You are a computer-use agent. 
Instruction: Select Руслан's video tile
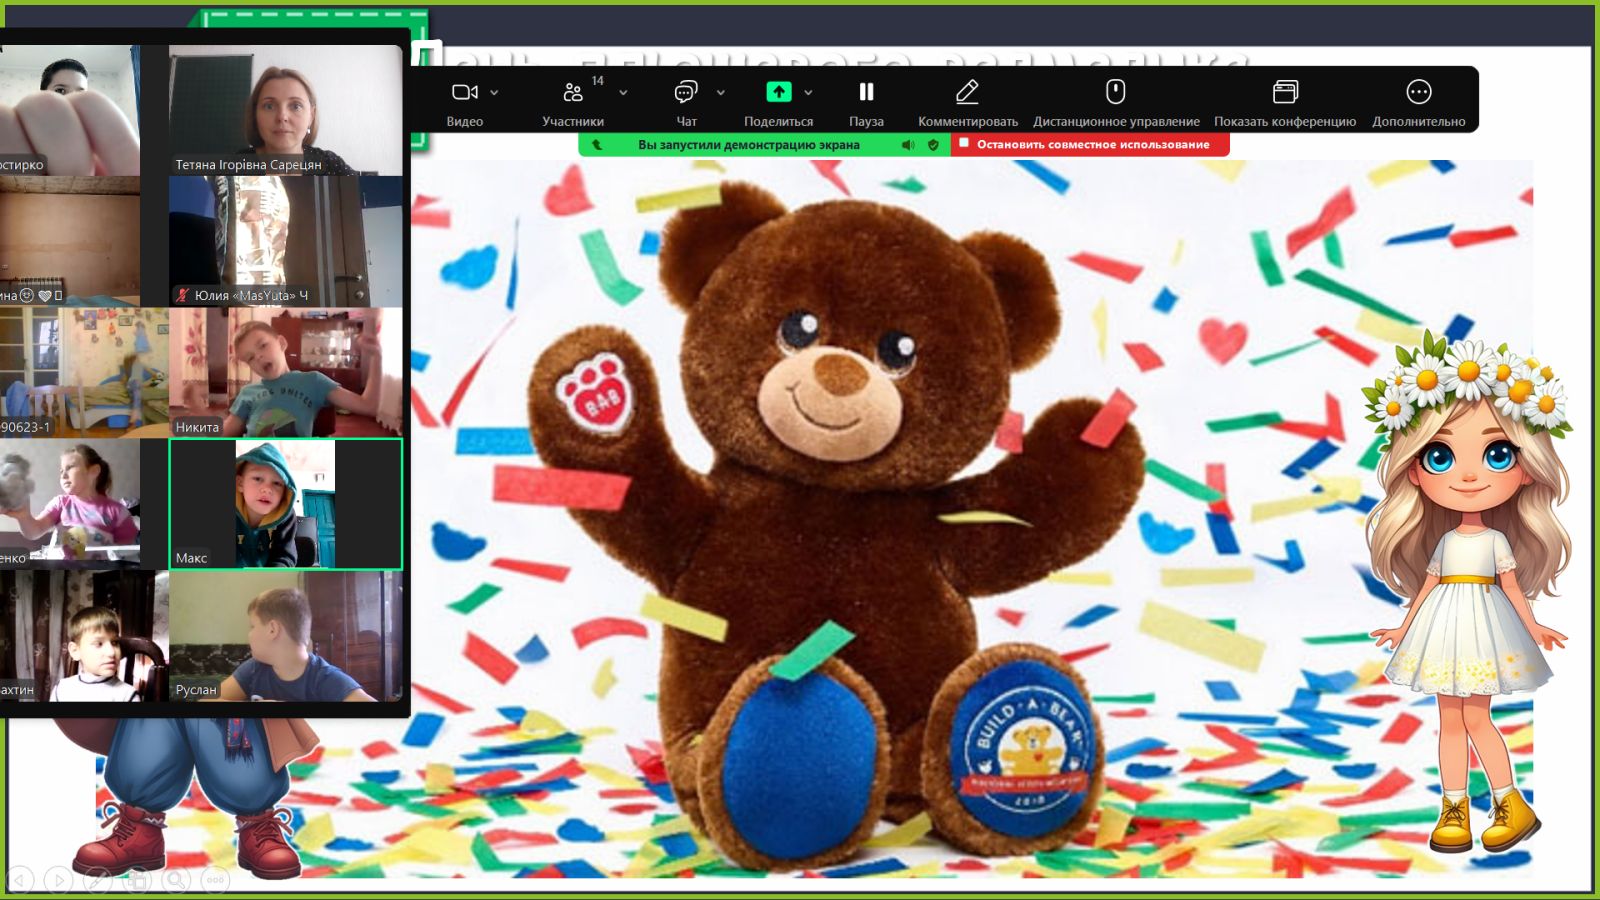click(286, 636)
